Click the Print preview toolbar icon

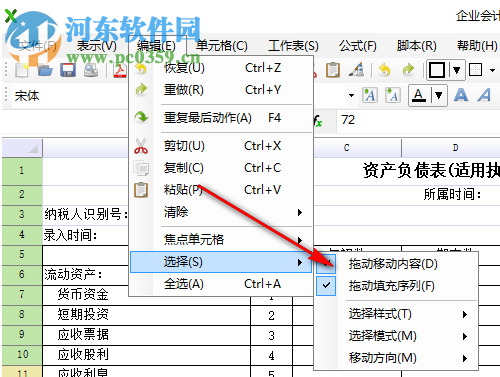click(x=91, y=70)
